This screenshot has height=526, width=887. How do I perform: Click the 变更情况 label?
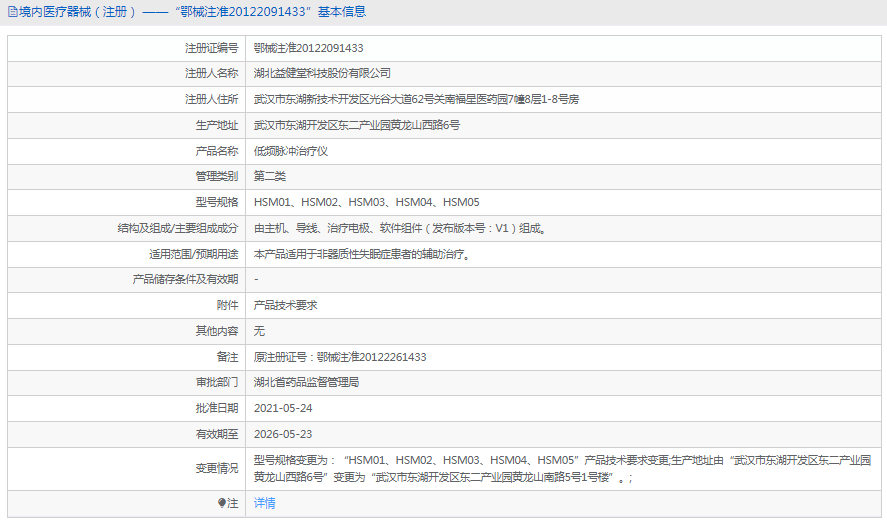click(x=217, y=468)
